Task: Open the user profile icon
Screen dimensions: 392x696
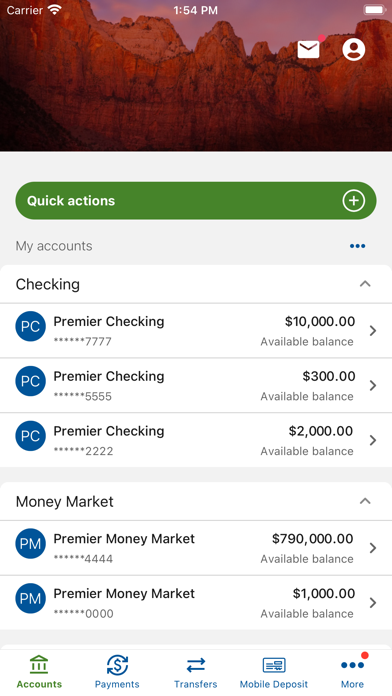Action: point(354,49)
